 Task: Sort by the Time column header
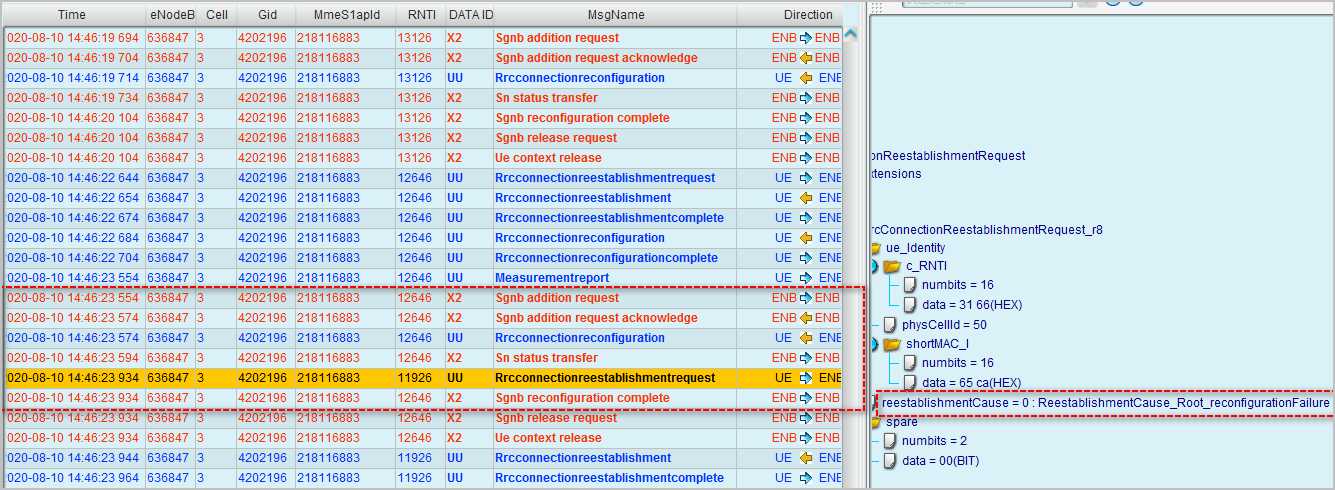pos(72,15)
